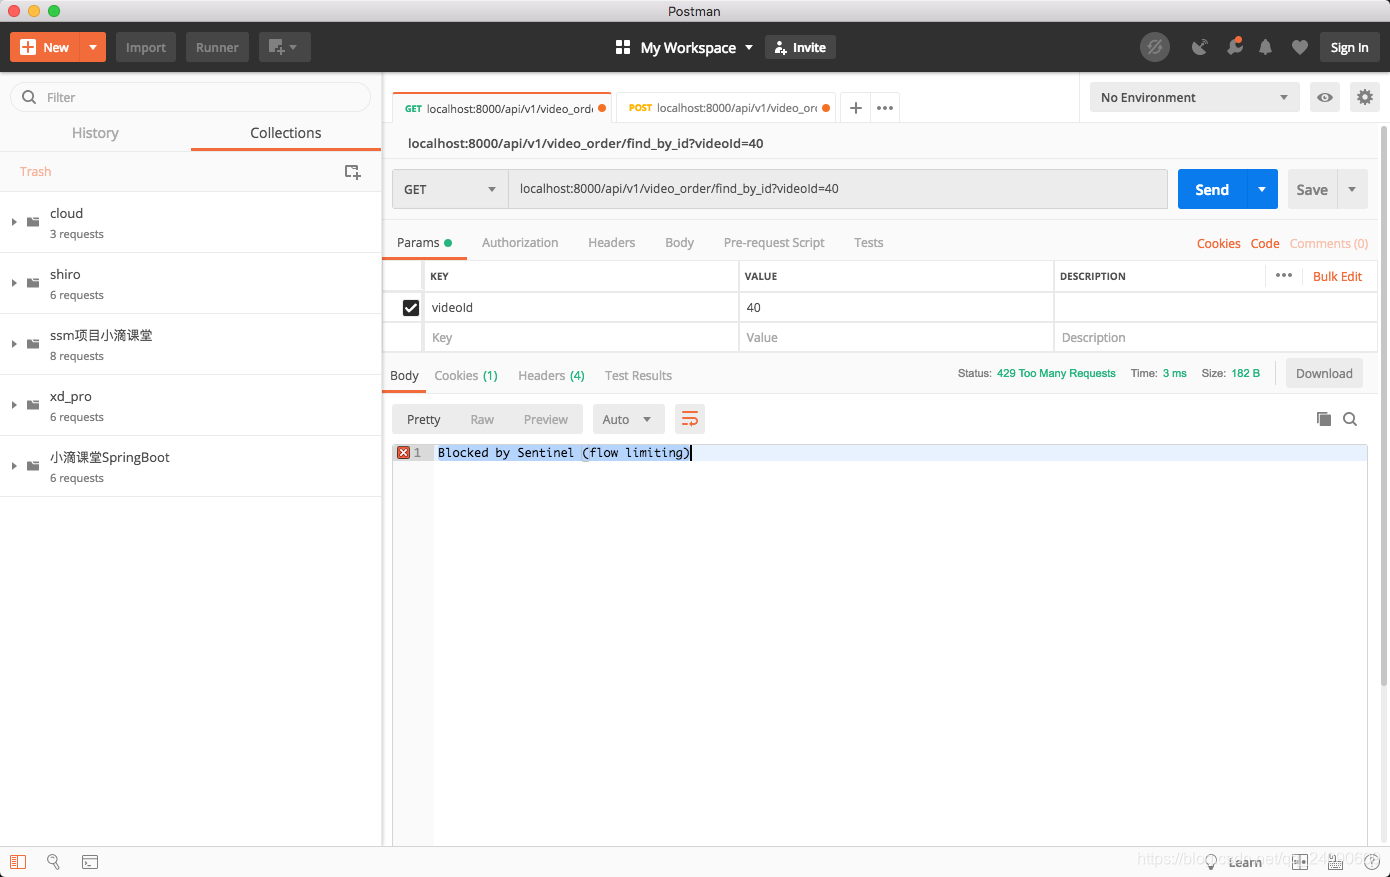The width and height of the screenshot is (1390, 877).
Task: Open the My Workspace dropdown
Action: click(697, 47)
